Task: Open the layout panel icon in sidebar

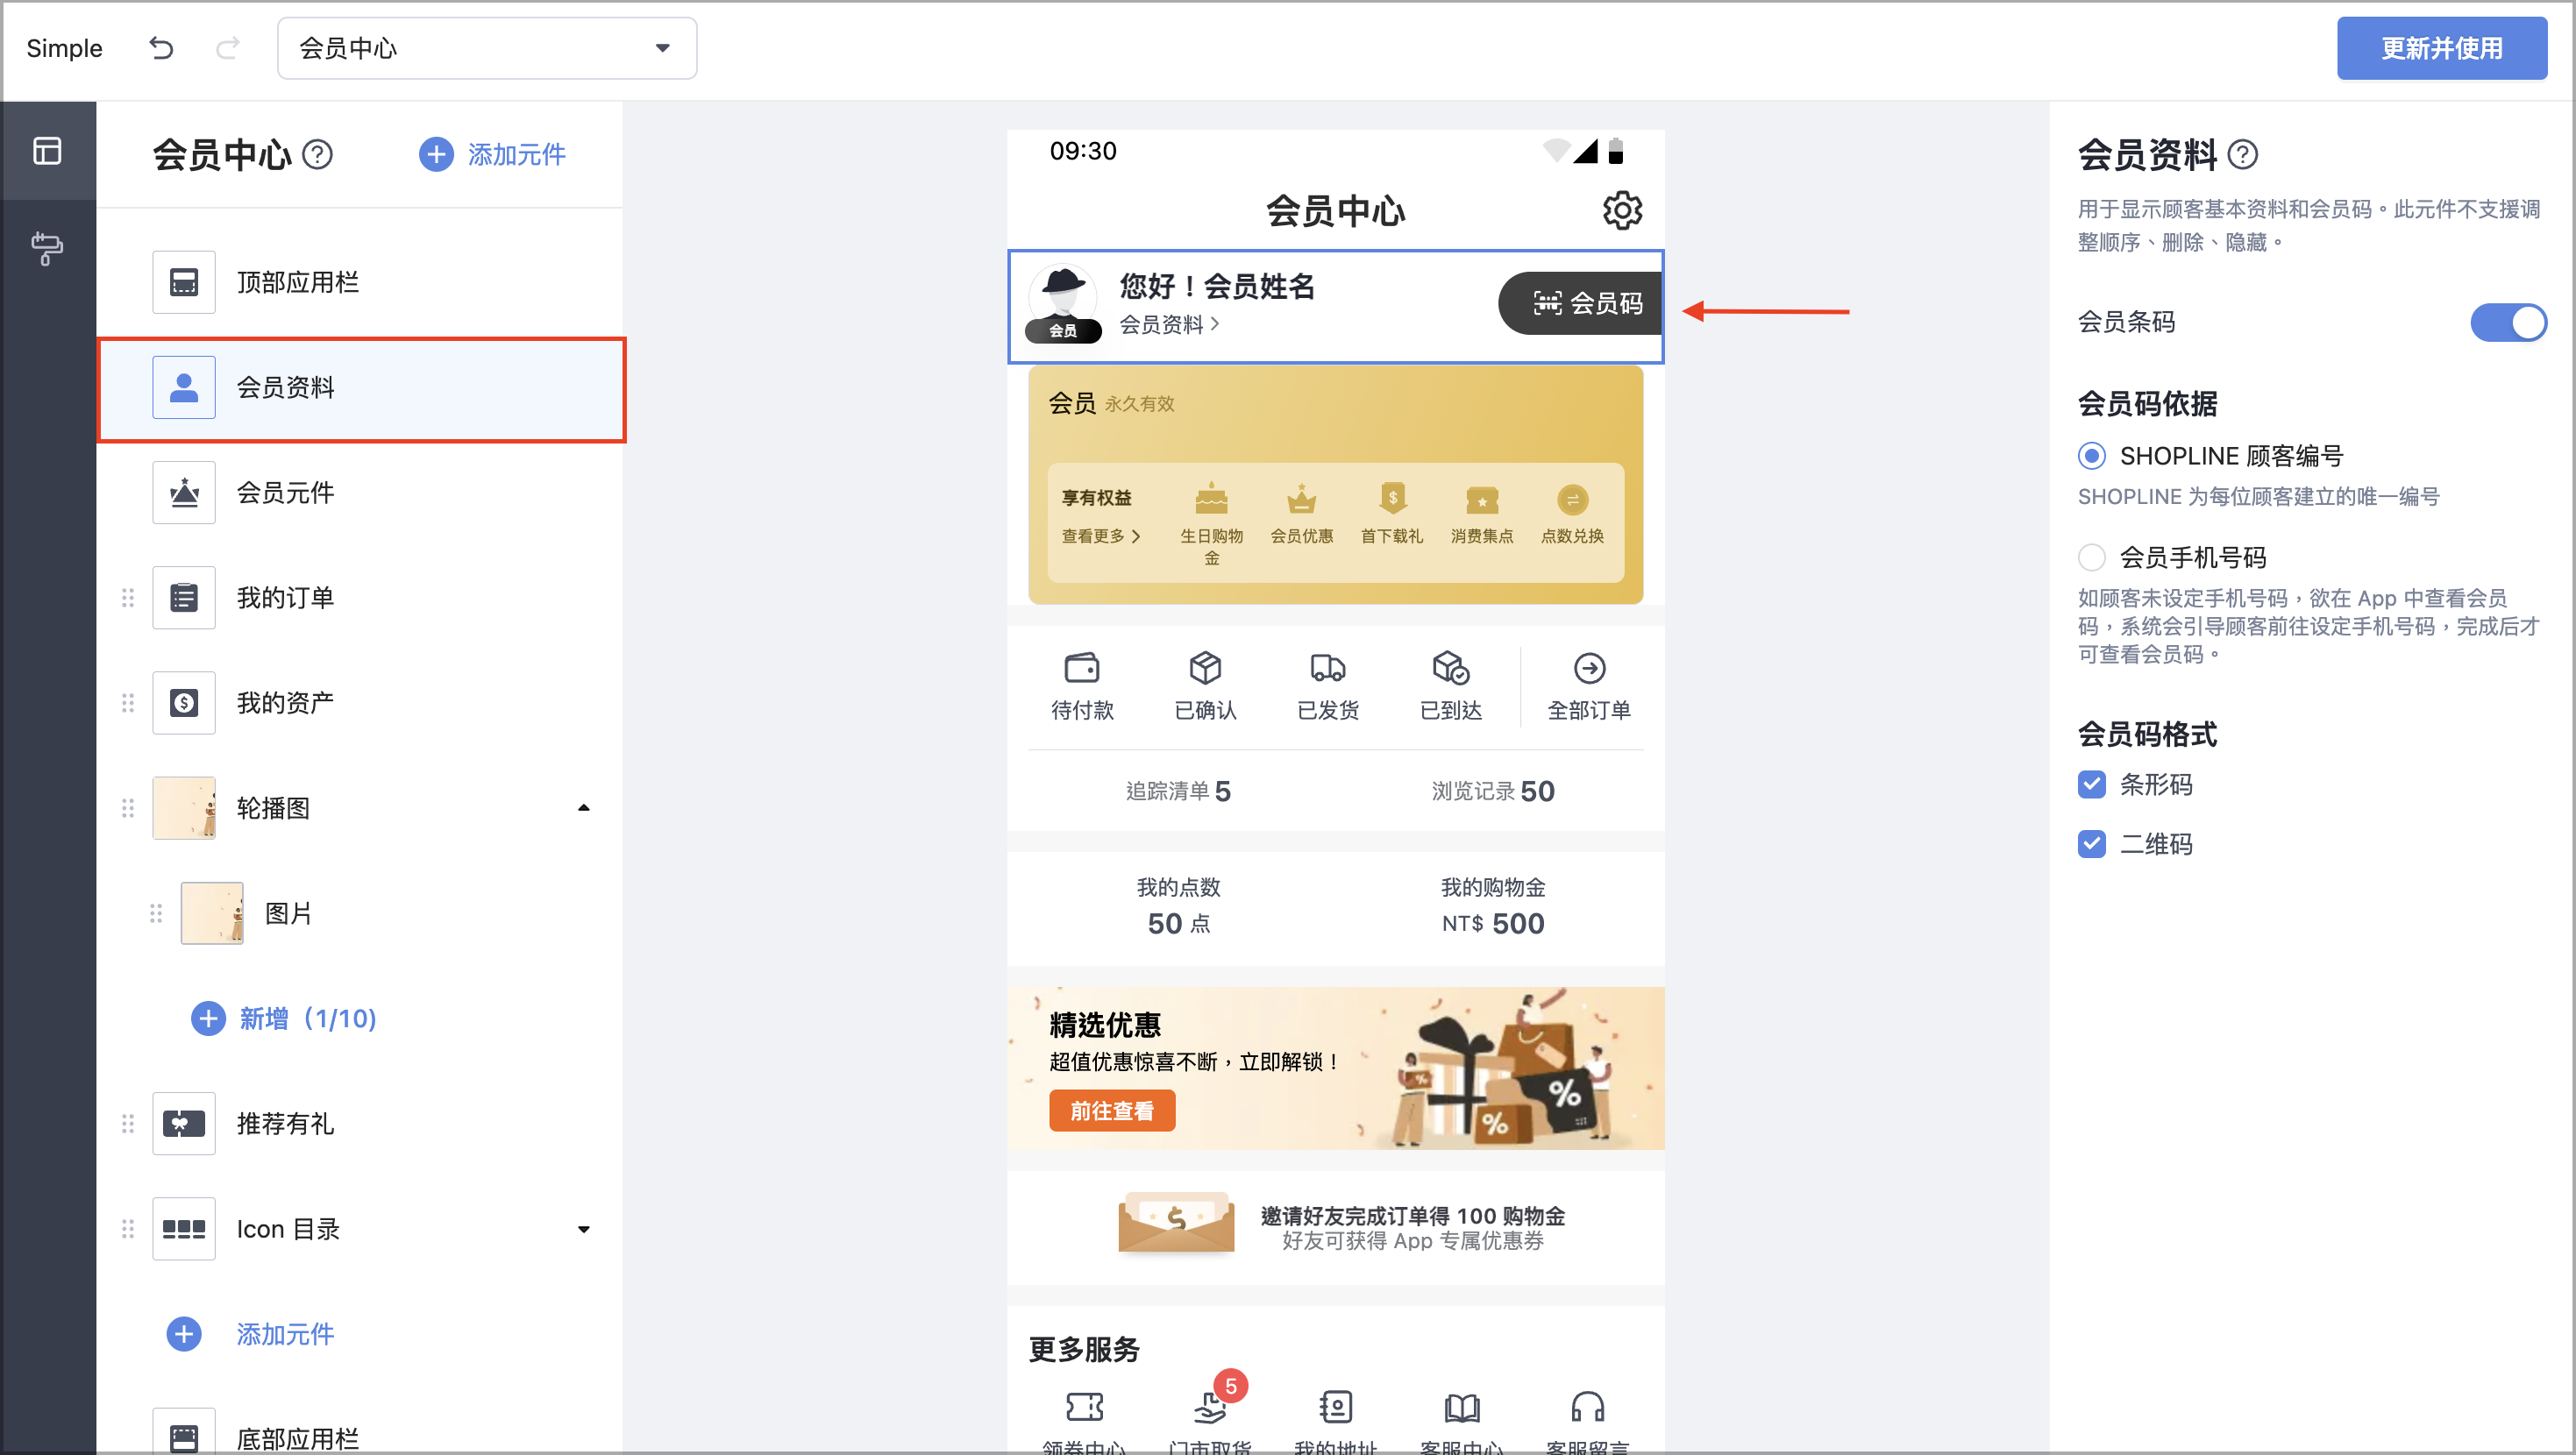Action: [x=47, y=151]
